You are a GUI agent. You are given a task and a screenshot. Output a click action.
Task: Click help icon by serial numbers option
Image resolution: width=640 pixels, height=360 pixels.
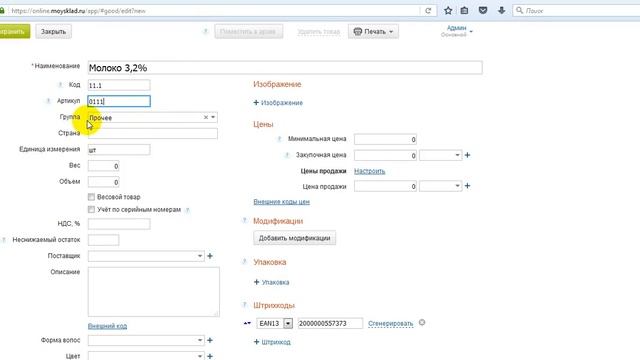tap(187, 210)
